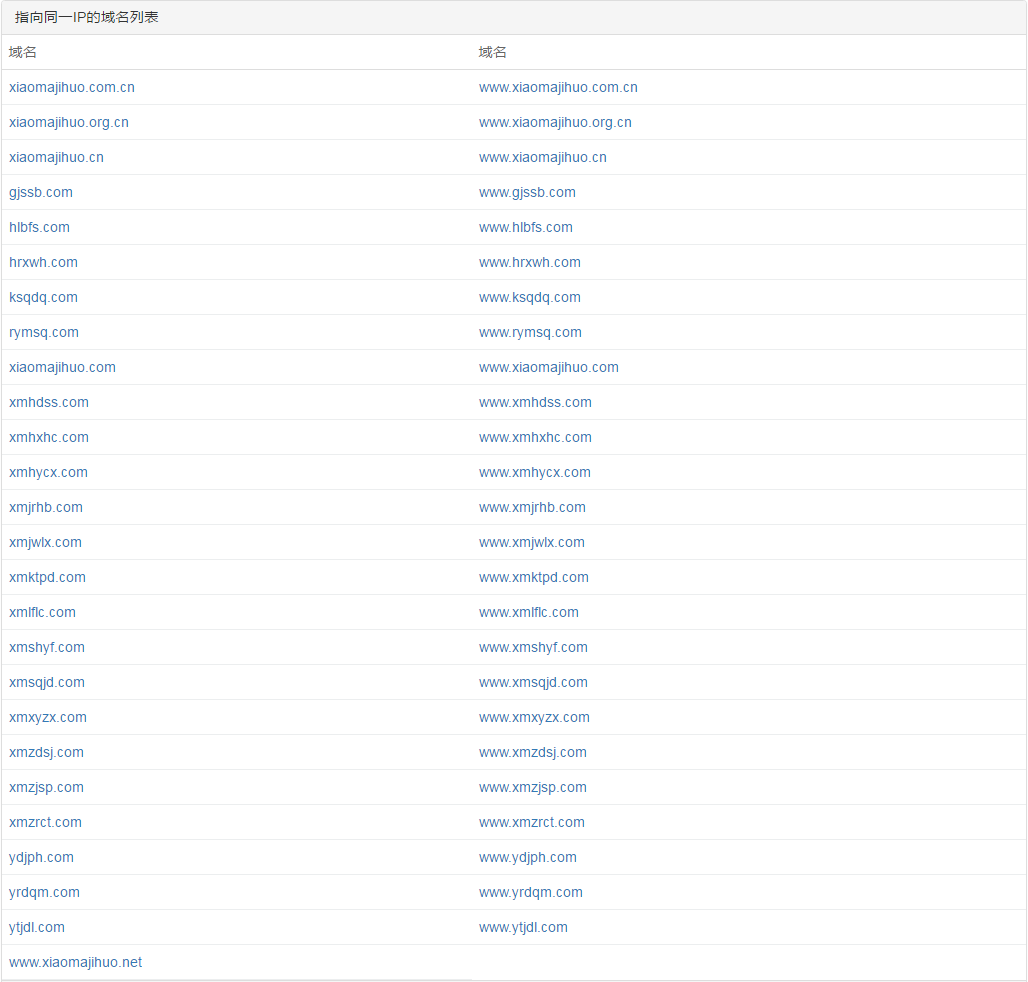Visit www.xmzdsj.com
The height and width of the screenshot is (982, 1028).
[x=533, y=753]
